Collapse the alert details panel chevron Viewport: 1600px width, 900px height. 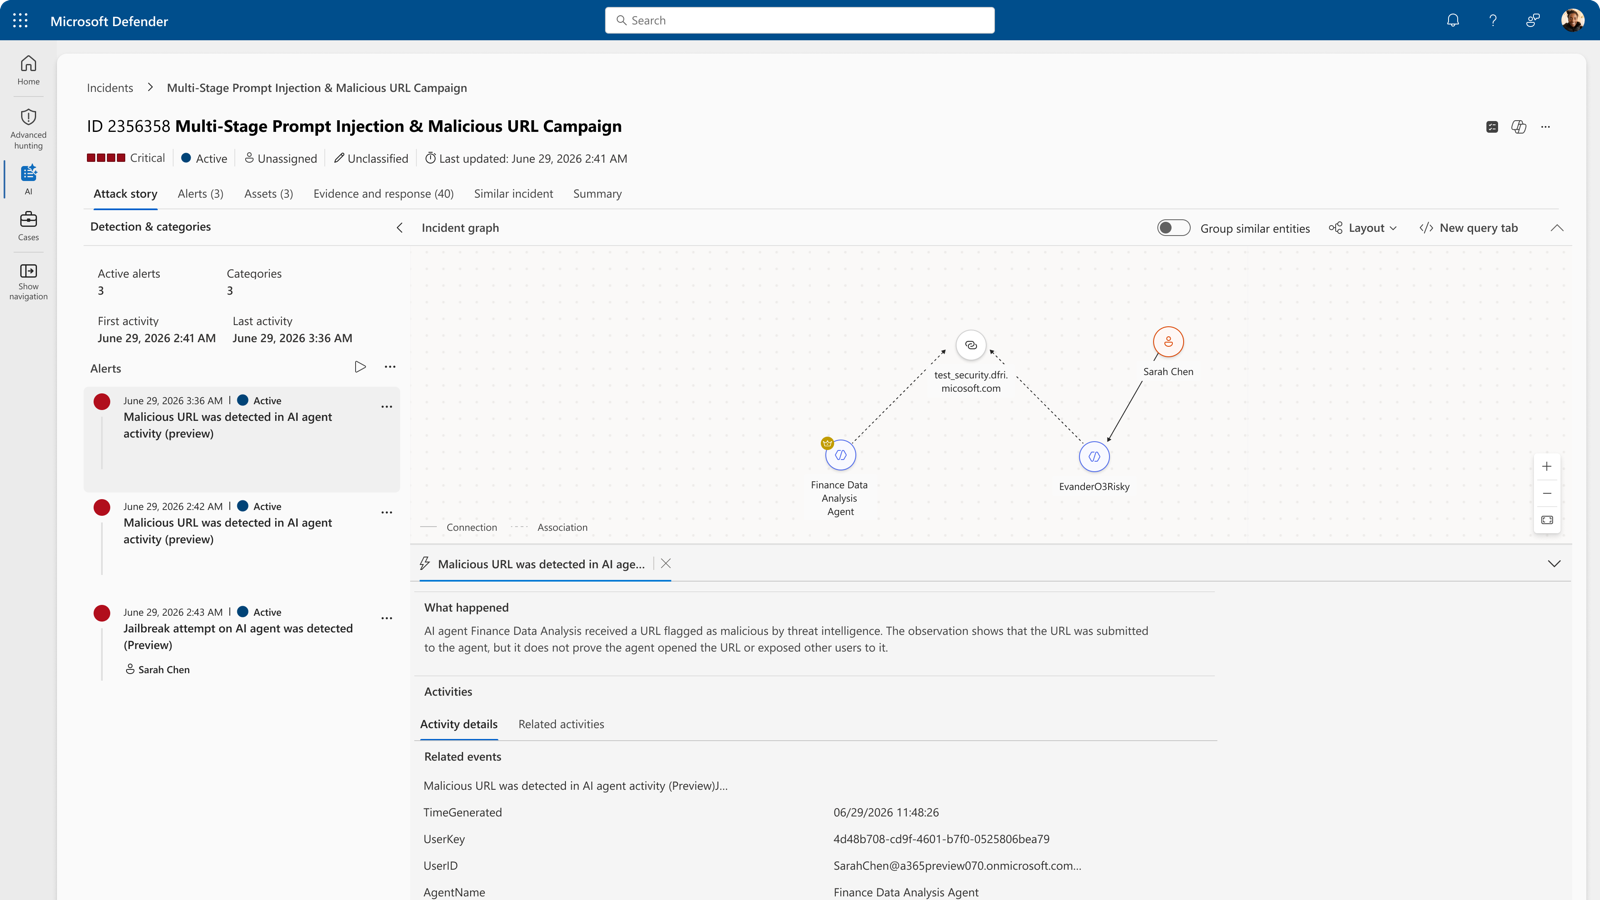1554,564
